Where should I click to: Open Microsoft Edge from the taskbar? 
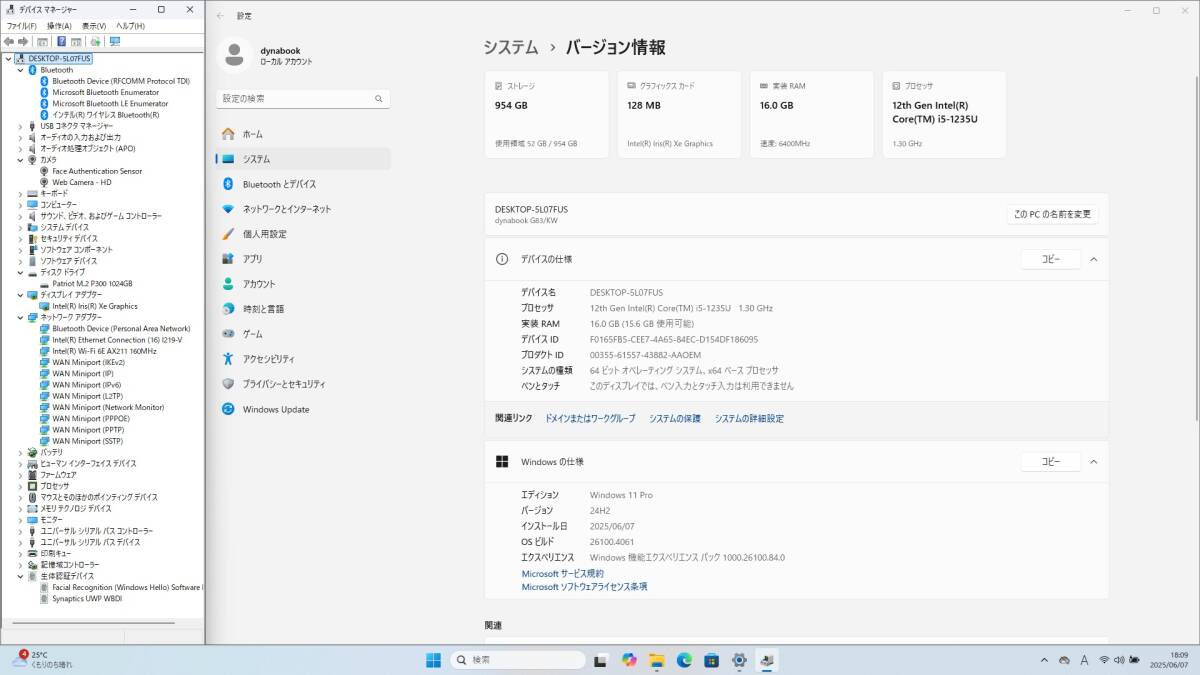tap(685, 660)
